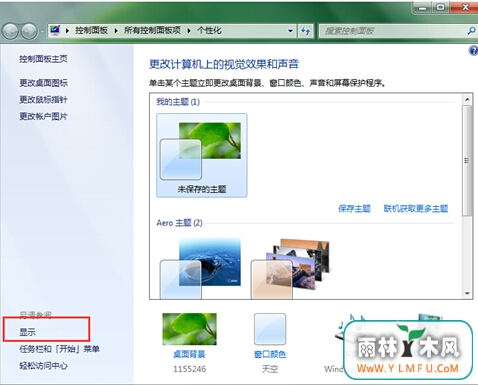Viewport: 478px width, 385px height.
Task: Click the magnifier search icon
Action: point(471,31)
